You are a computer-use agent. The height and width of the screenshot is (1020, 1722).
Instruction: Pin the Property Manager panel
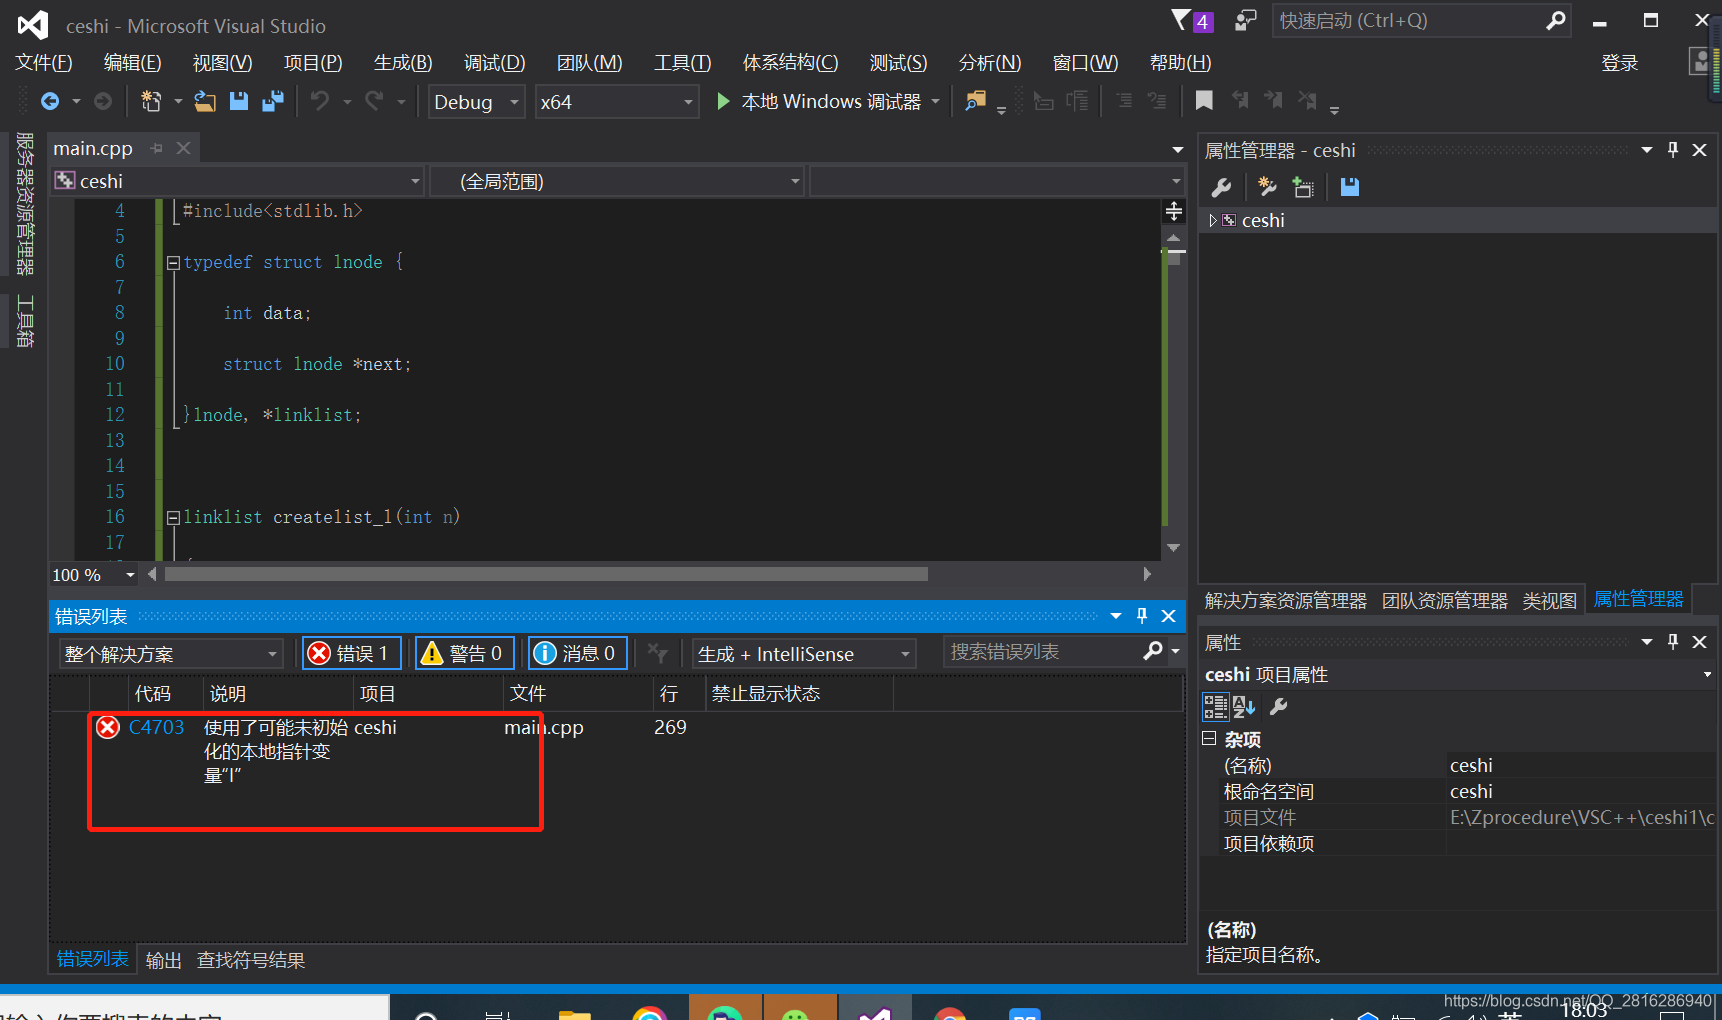coord(1673,150)
